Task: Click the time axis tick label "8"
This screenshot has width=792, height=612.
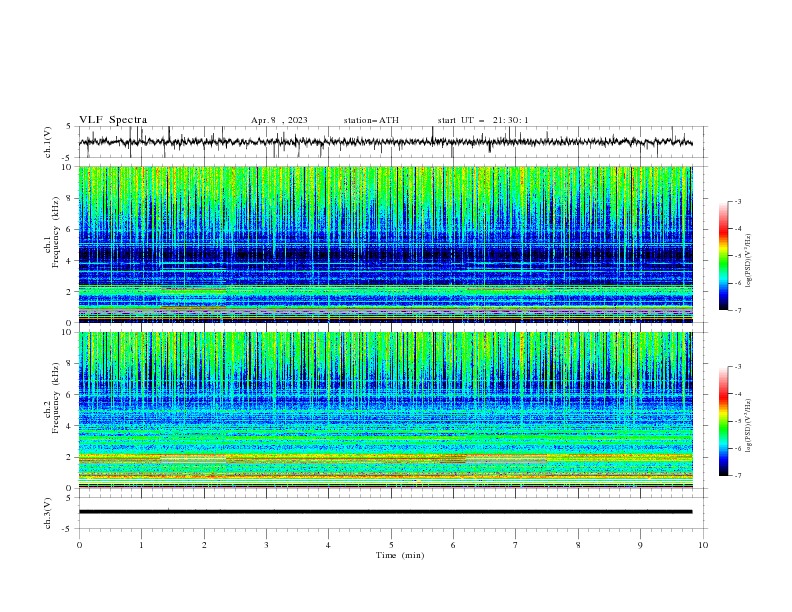Action: click(x=578, y=545)
